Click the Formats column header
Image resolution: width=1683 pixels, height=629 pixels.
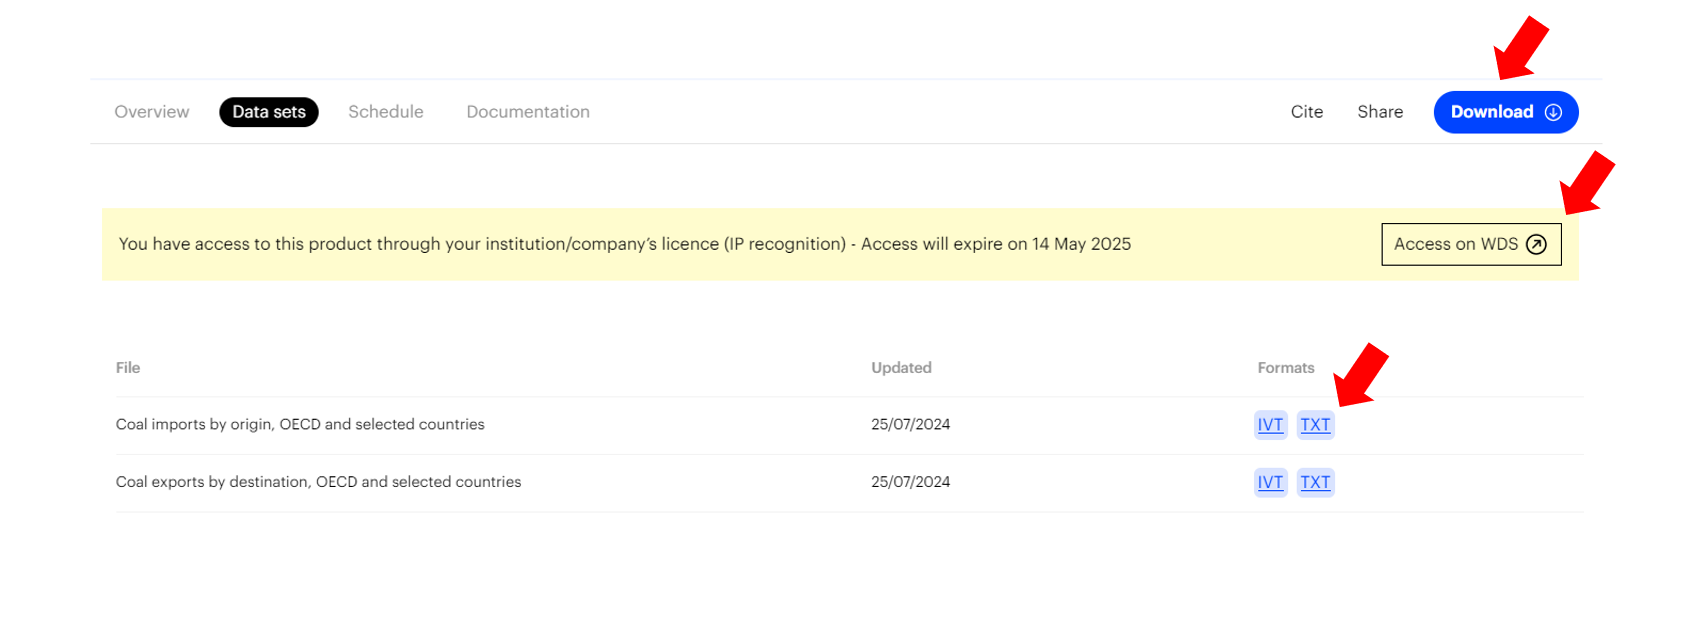click(1286, 368)
